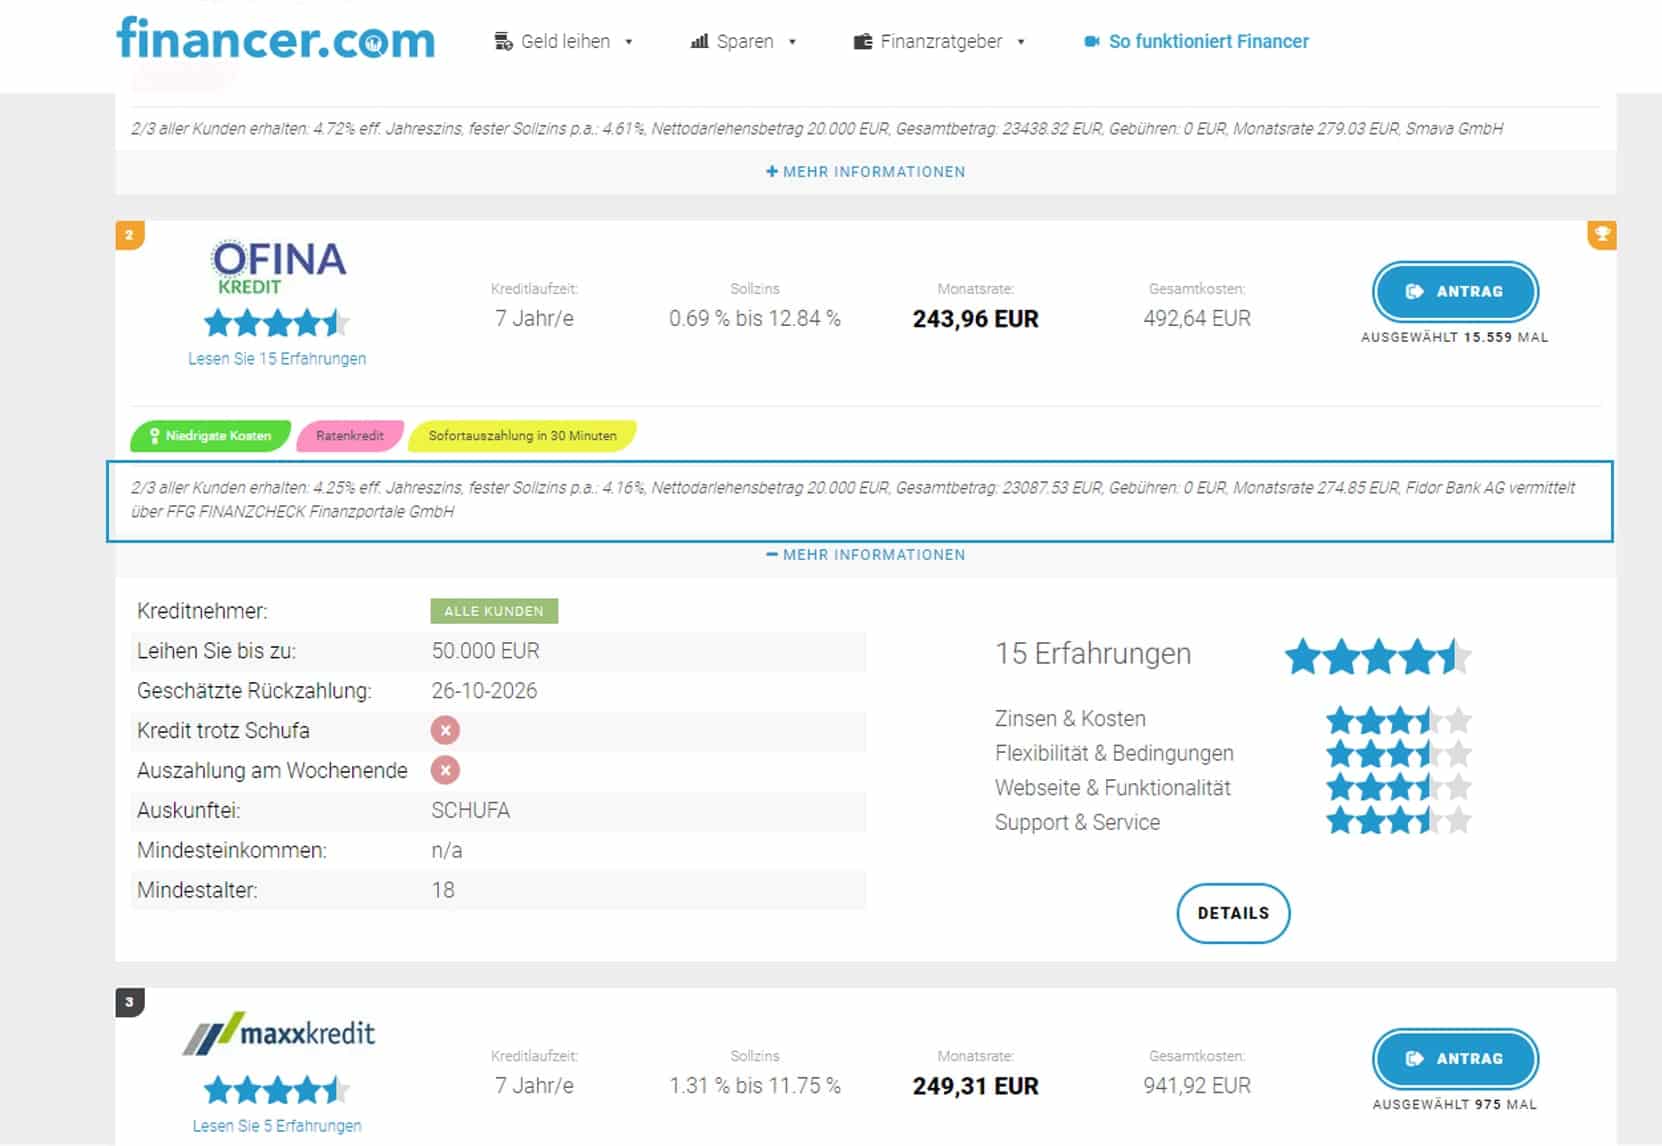The height and width of the screenshot is (1146, 1662).
Task: Click the OFINA representative example text box
Action: click(x=860, y=501)
